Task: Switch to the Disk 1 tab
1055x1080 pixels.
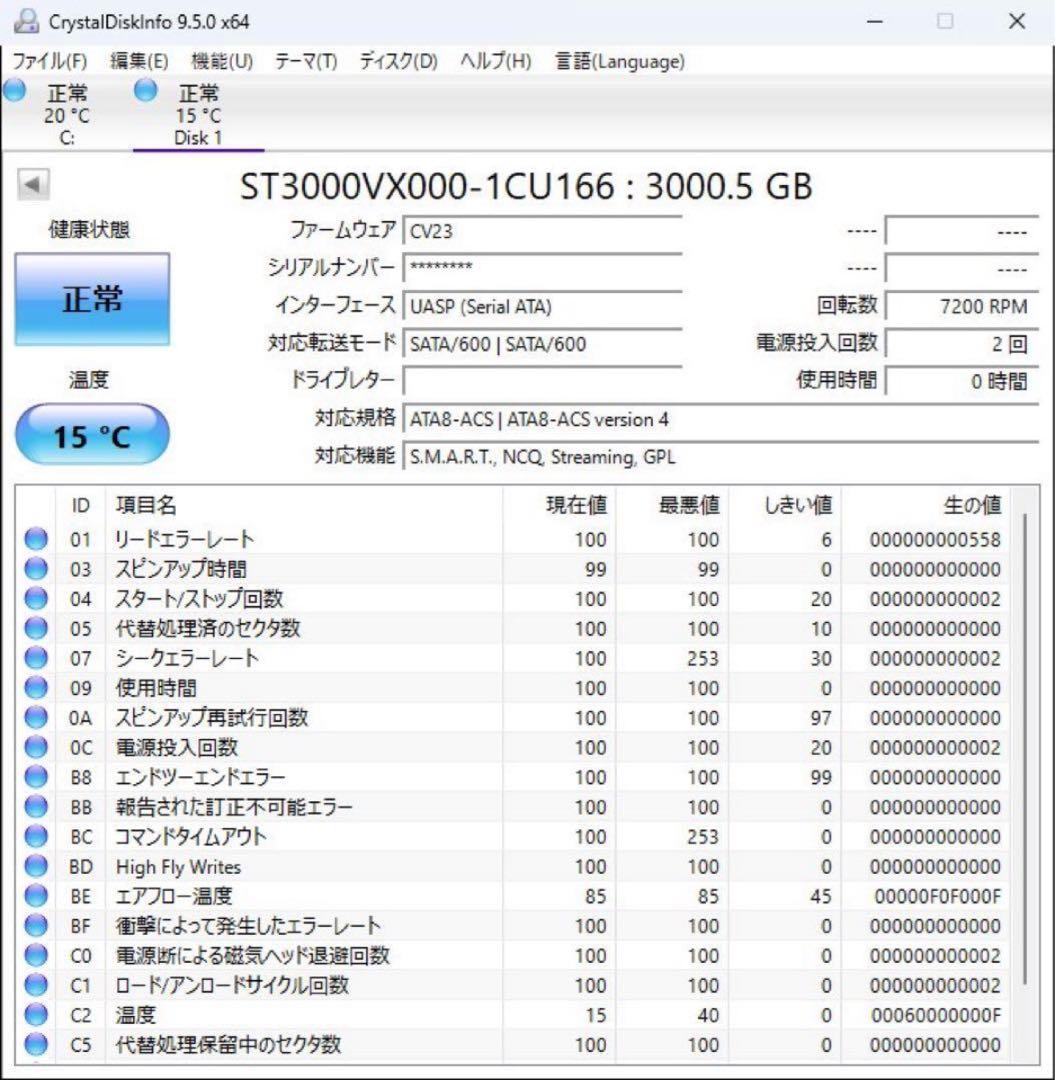Action: [198, 115]
